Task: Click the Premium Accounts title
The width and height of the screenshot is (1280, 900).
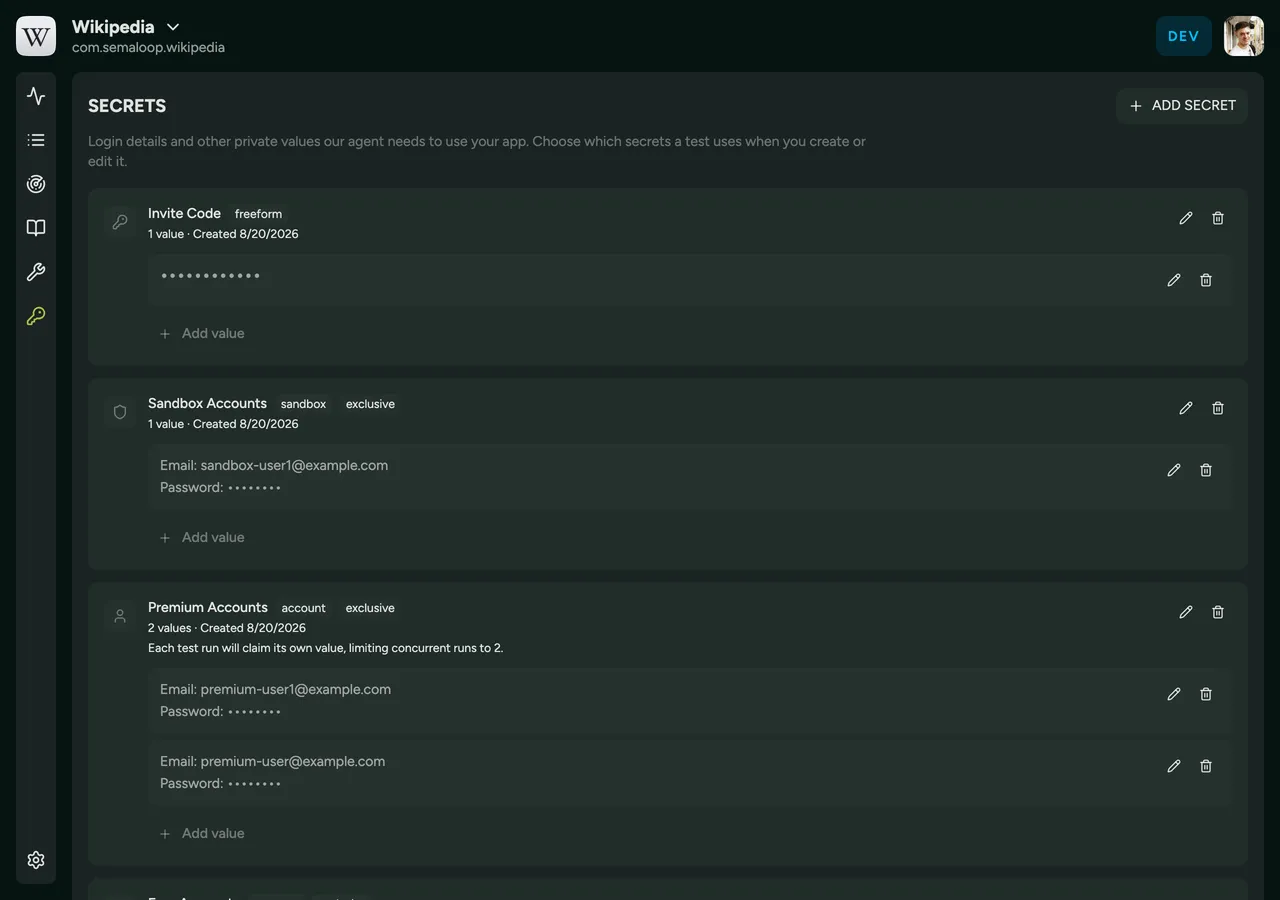Action: (208, 607)
